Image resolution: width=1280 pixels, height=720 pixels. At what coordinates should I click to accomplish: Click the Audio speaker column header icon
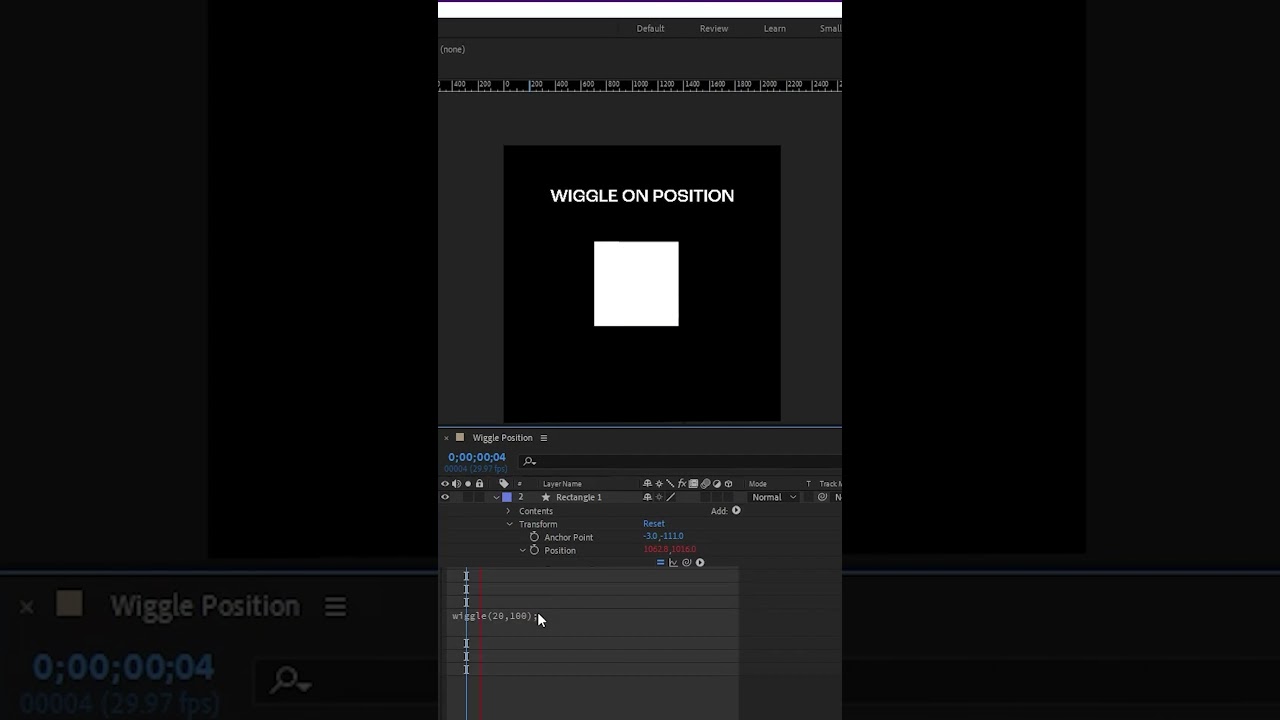tap(456, 484)
